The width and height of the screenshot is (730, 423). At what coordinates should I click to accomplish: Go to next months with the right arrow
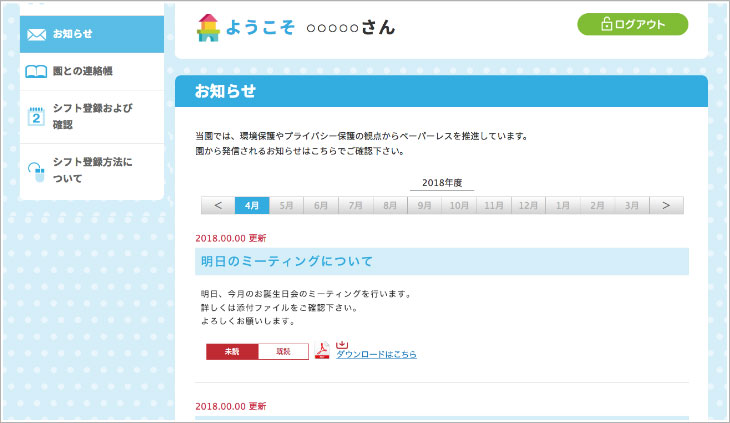[x=666, y=205]
